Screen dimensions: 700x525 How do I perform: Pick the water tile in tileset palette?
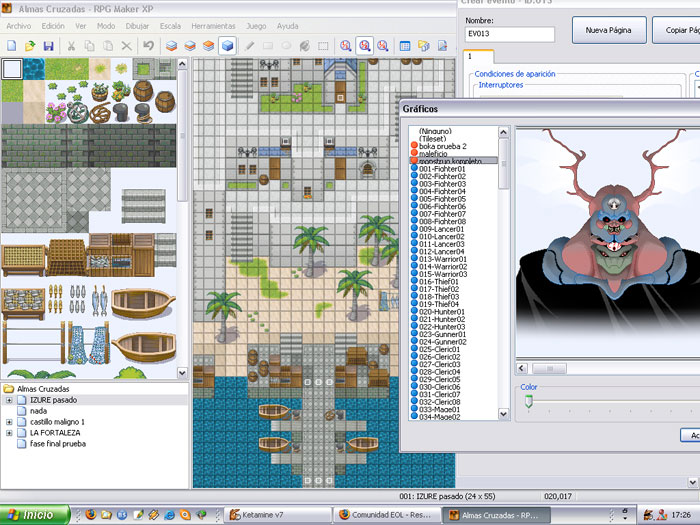pos(34,69)
